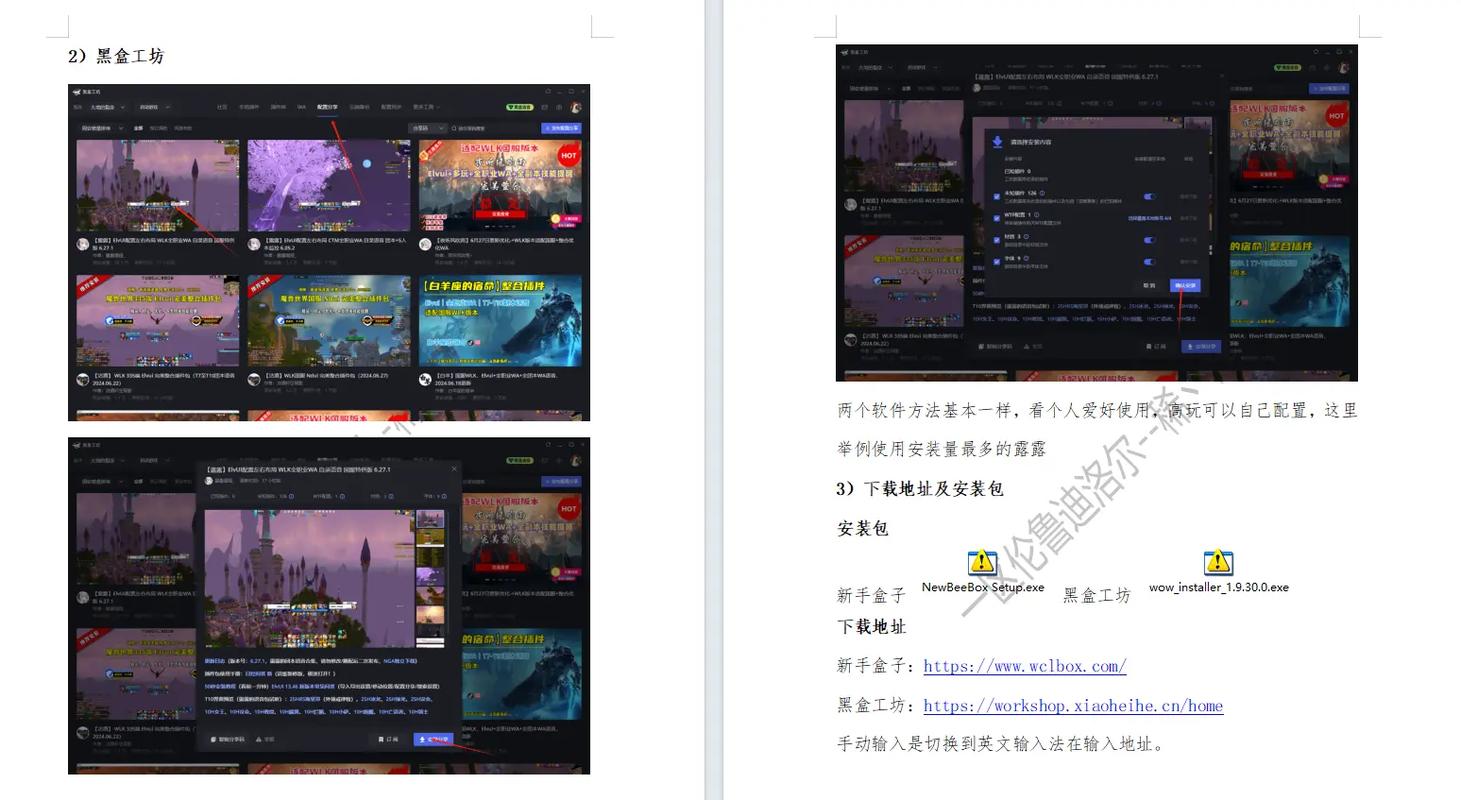The height and width of the screenshot is (800, 1461).
Task: Click 订阅 in the ElvUI preview dialog
Action: tap(388, 739)
